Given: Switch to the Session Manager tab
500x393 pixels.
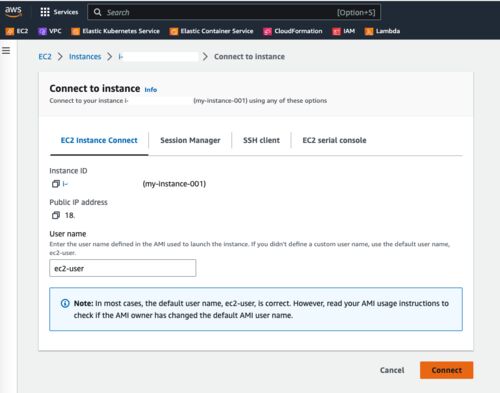Looking at the screenshot, I should 190,140.
